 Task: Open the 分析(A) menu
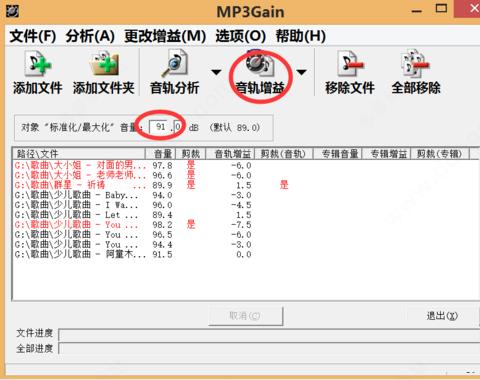click(x=90, y=36)
